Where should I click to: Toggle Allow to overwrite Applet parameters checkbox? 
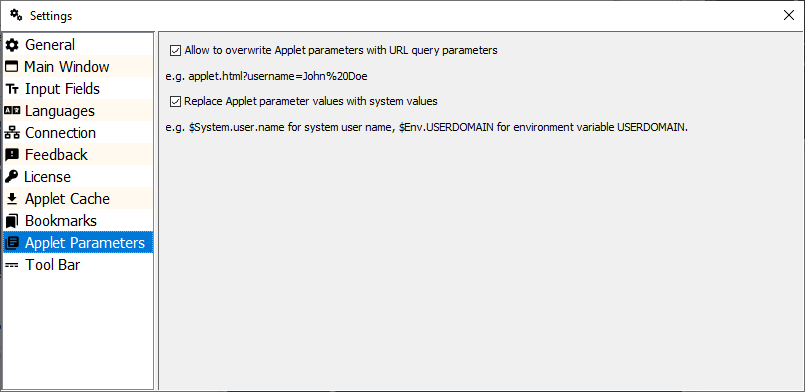point(176,50)
